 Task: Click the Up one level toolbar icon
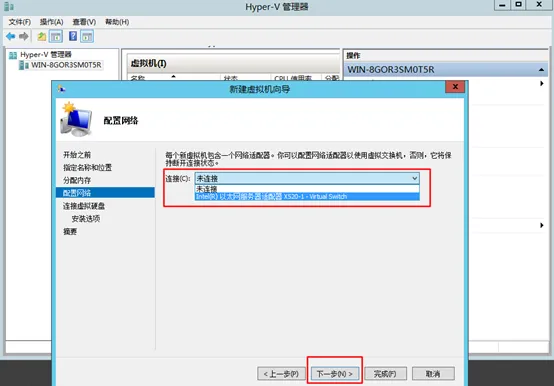pyautogui.click(x=42, y=36)
